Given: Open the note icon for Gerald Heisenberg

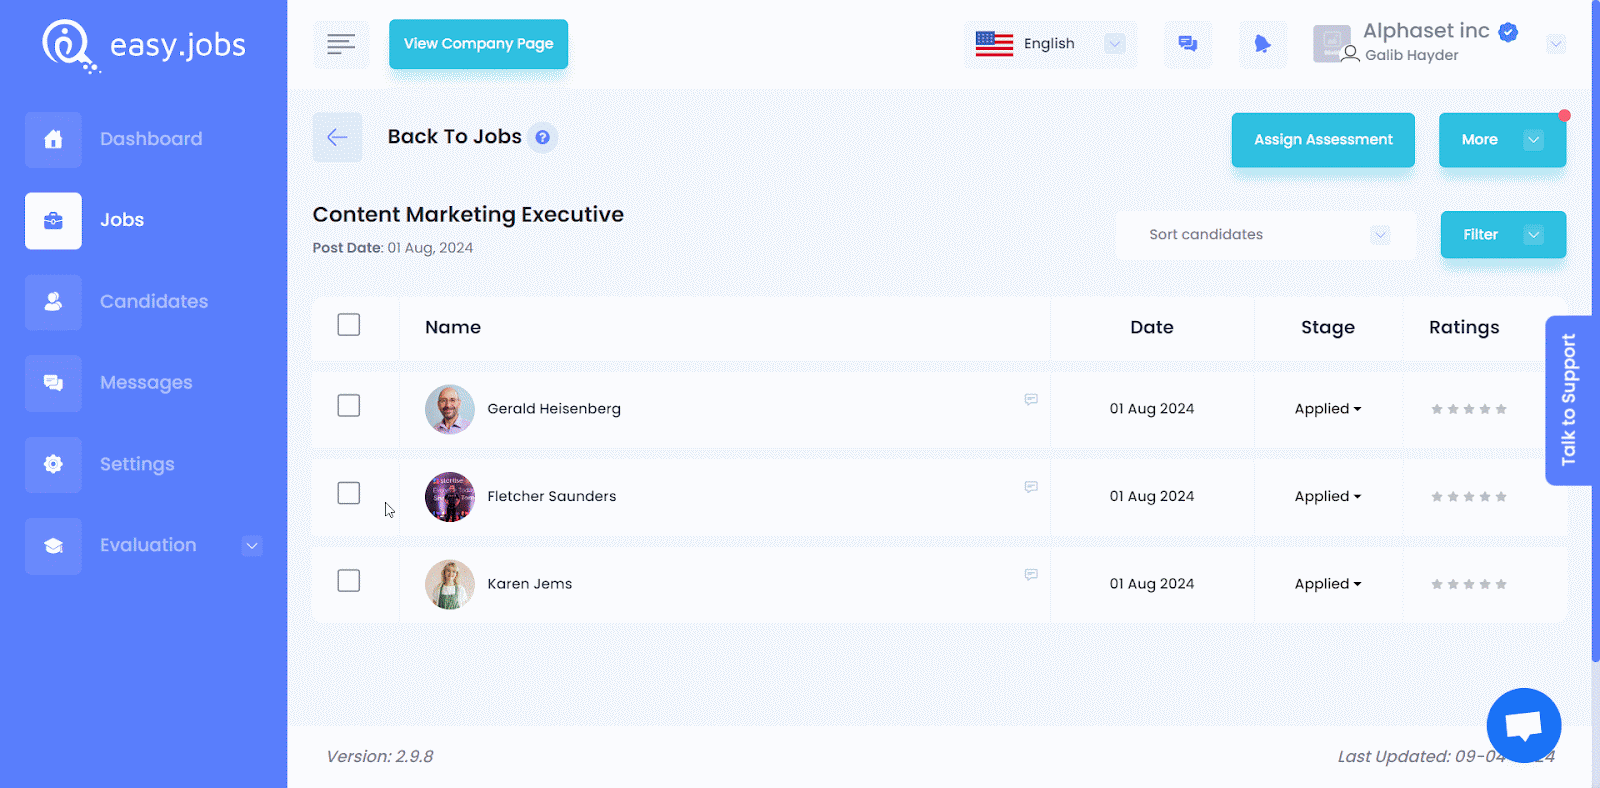Looking at the screenshot, I should coord(1031,400).
